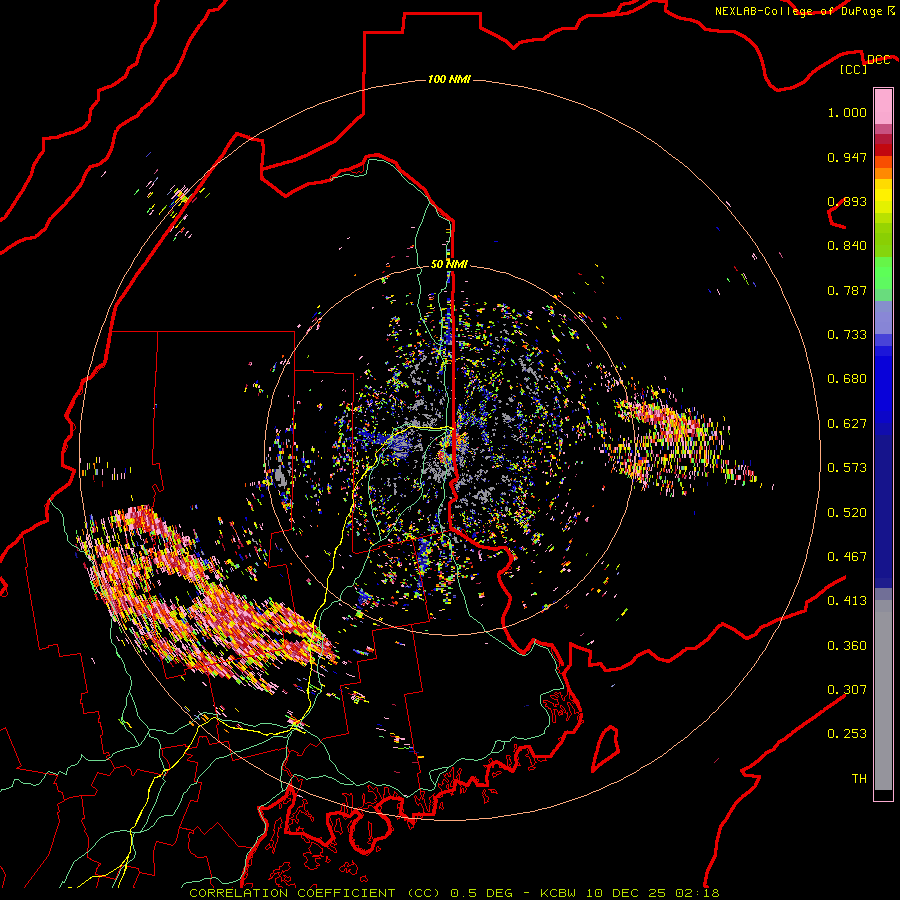Click the 50 NMI range ring label
Viewport: 900px width, 900px height.
pos(449,264)
